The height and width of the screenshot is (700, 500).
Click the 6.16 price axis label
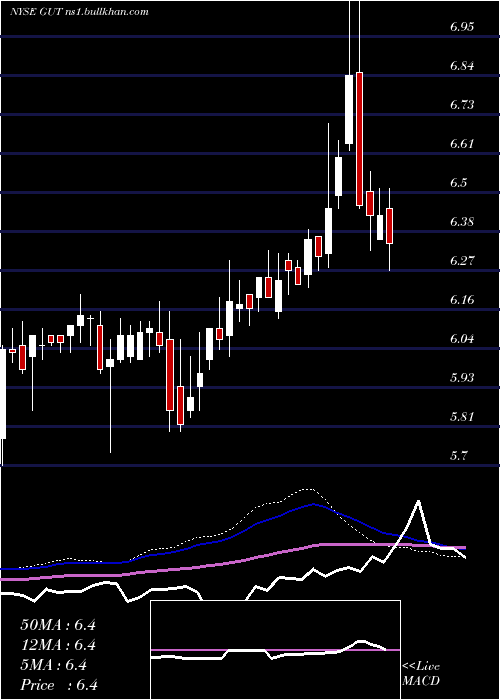click(x=462, y=300)
